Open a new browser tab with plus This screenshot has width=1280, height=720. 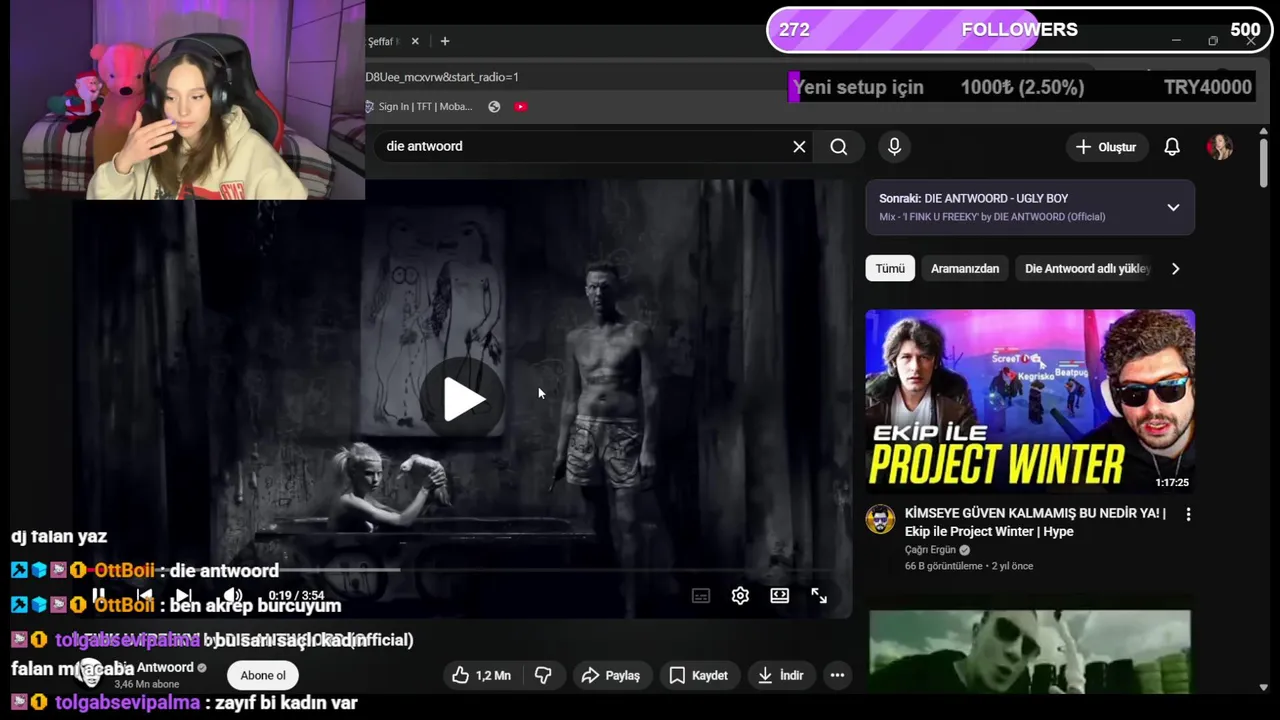[445, 41]
